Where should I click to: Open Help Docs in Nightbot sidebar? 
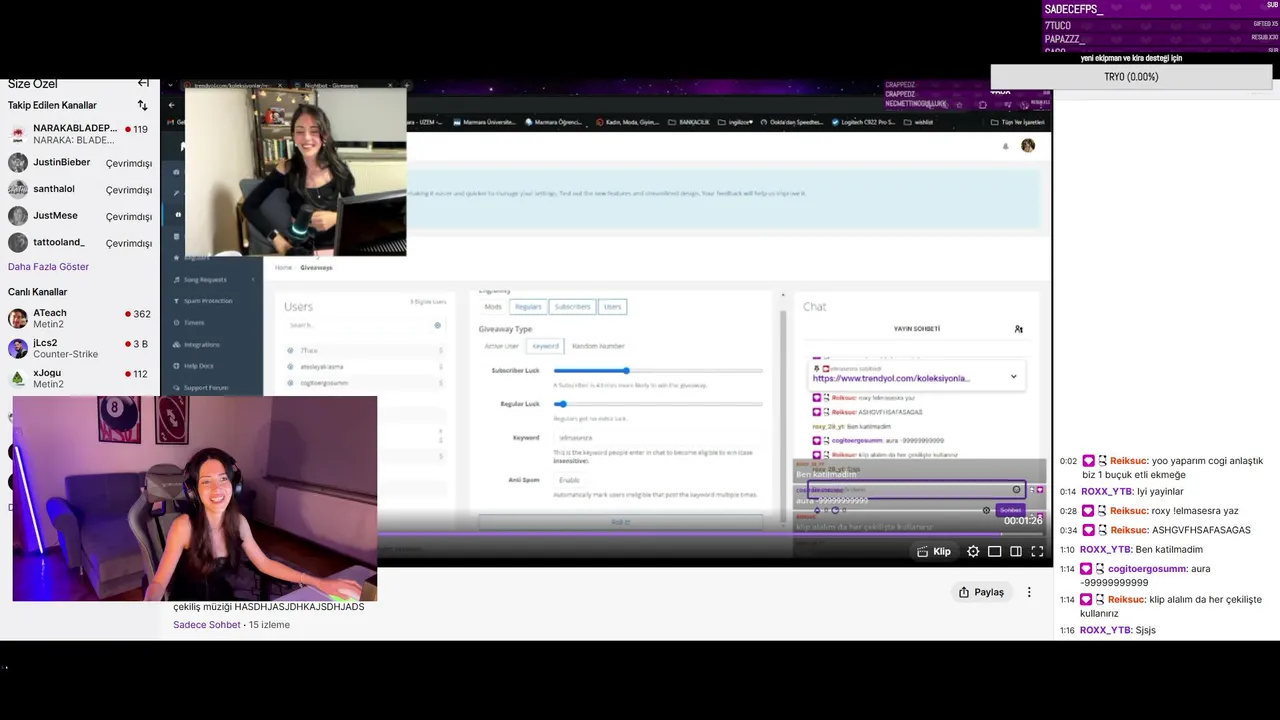[x=198, y=366]
